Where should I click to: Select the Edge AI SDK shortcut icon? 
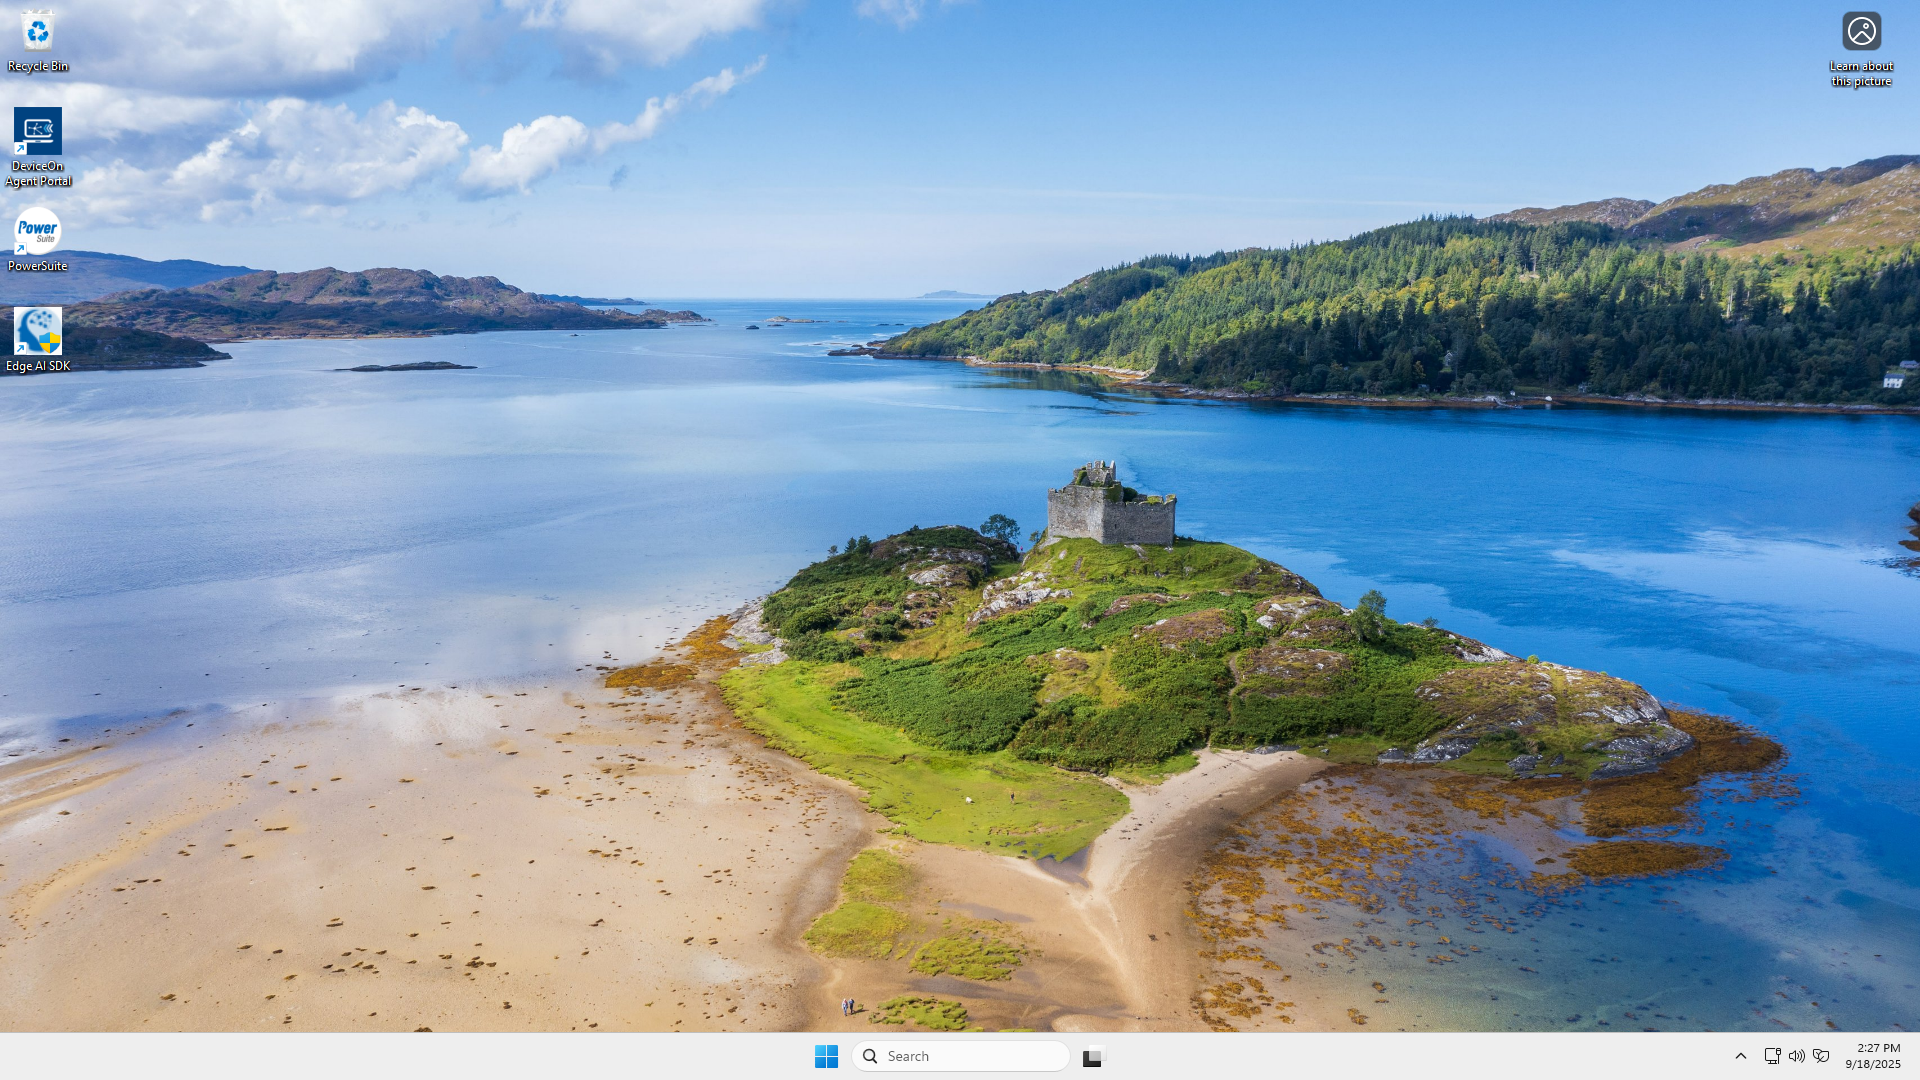37,331
